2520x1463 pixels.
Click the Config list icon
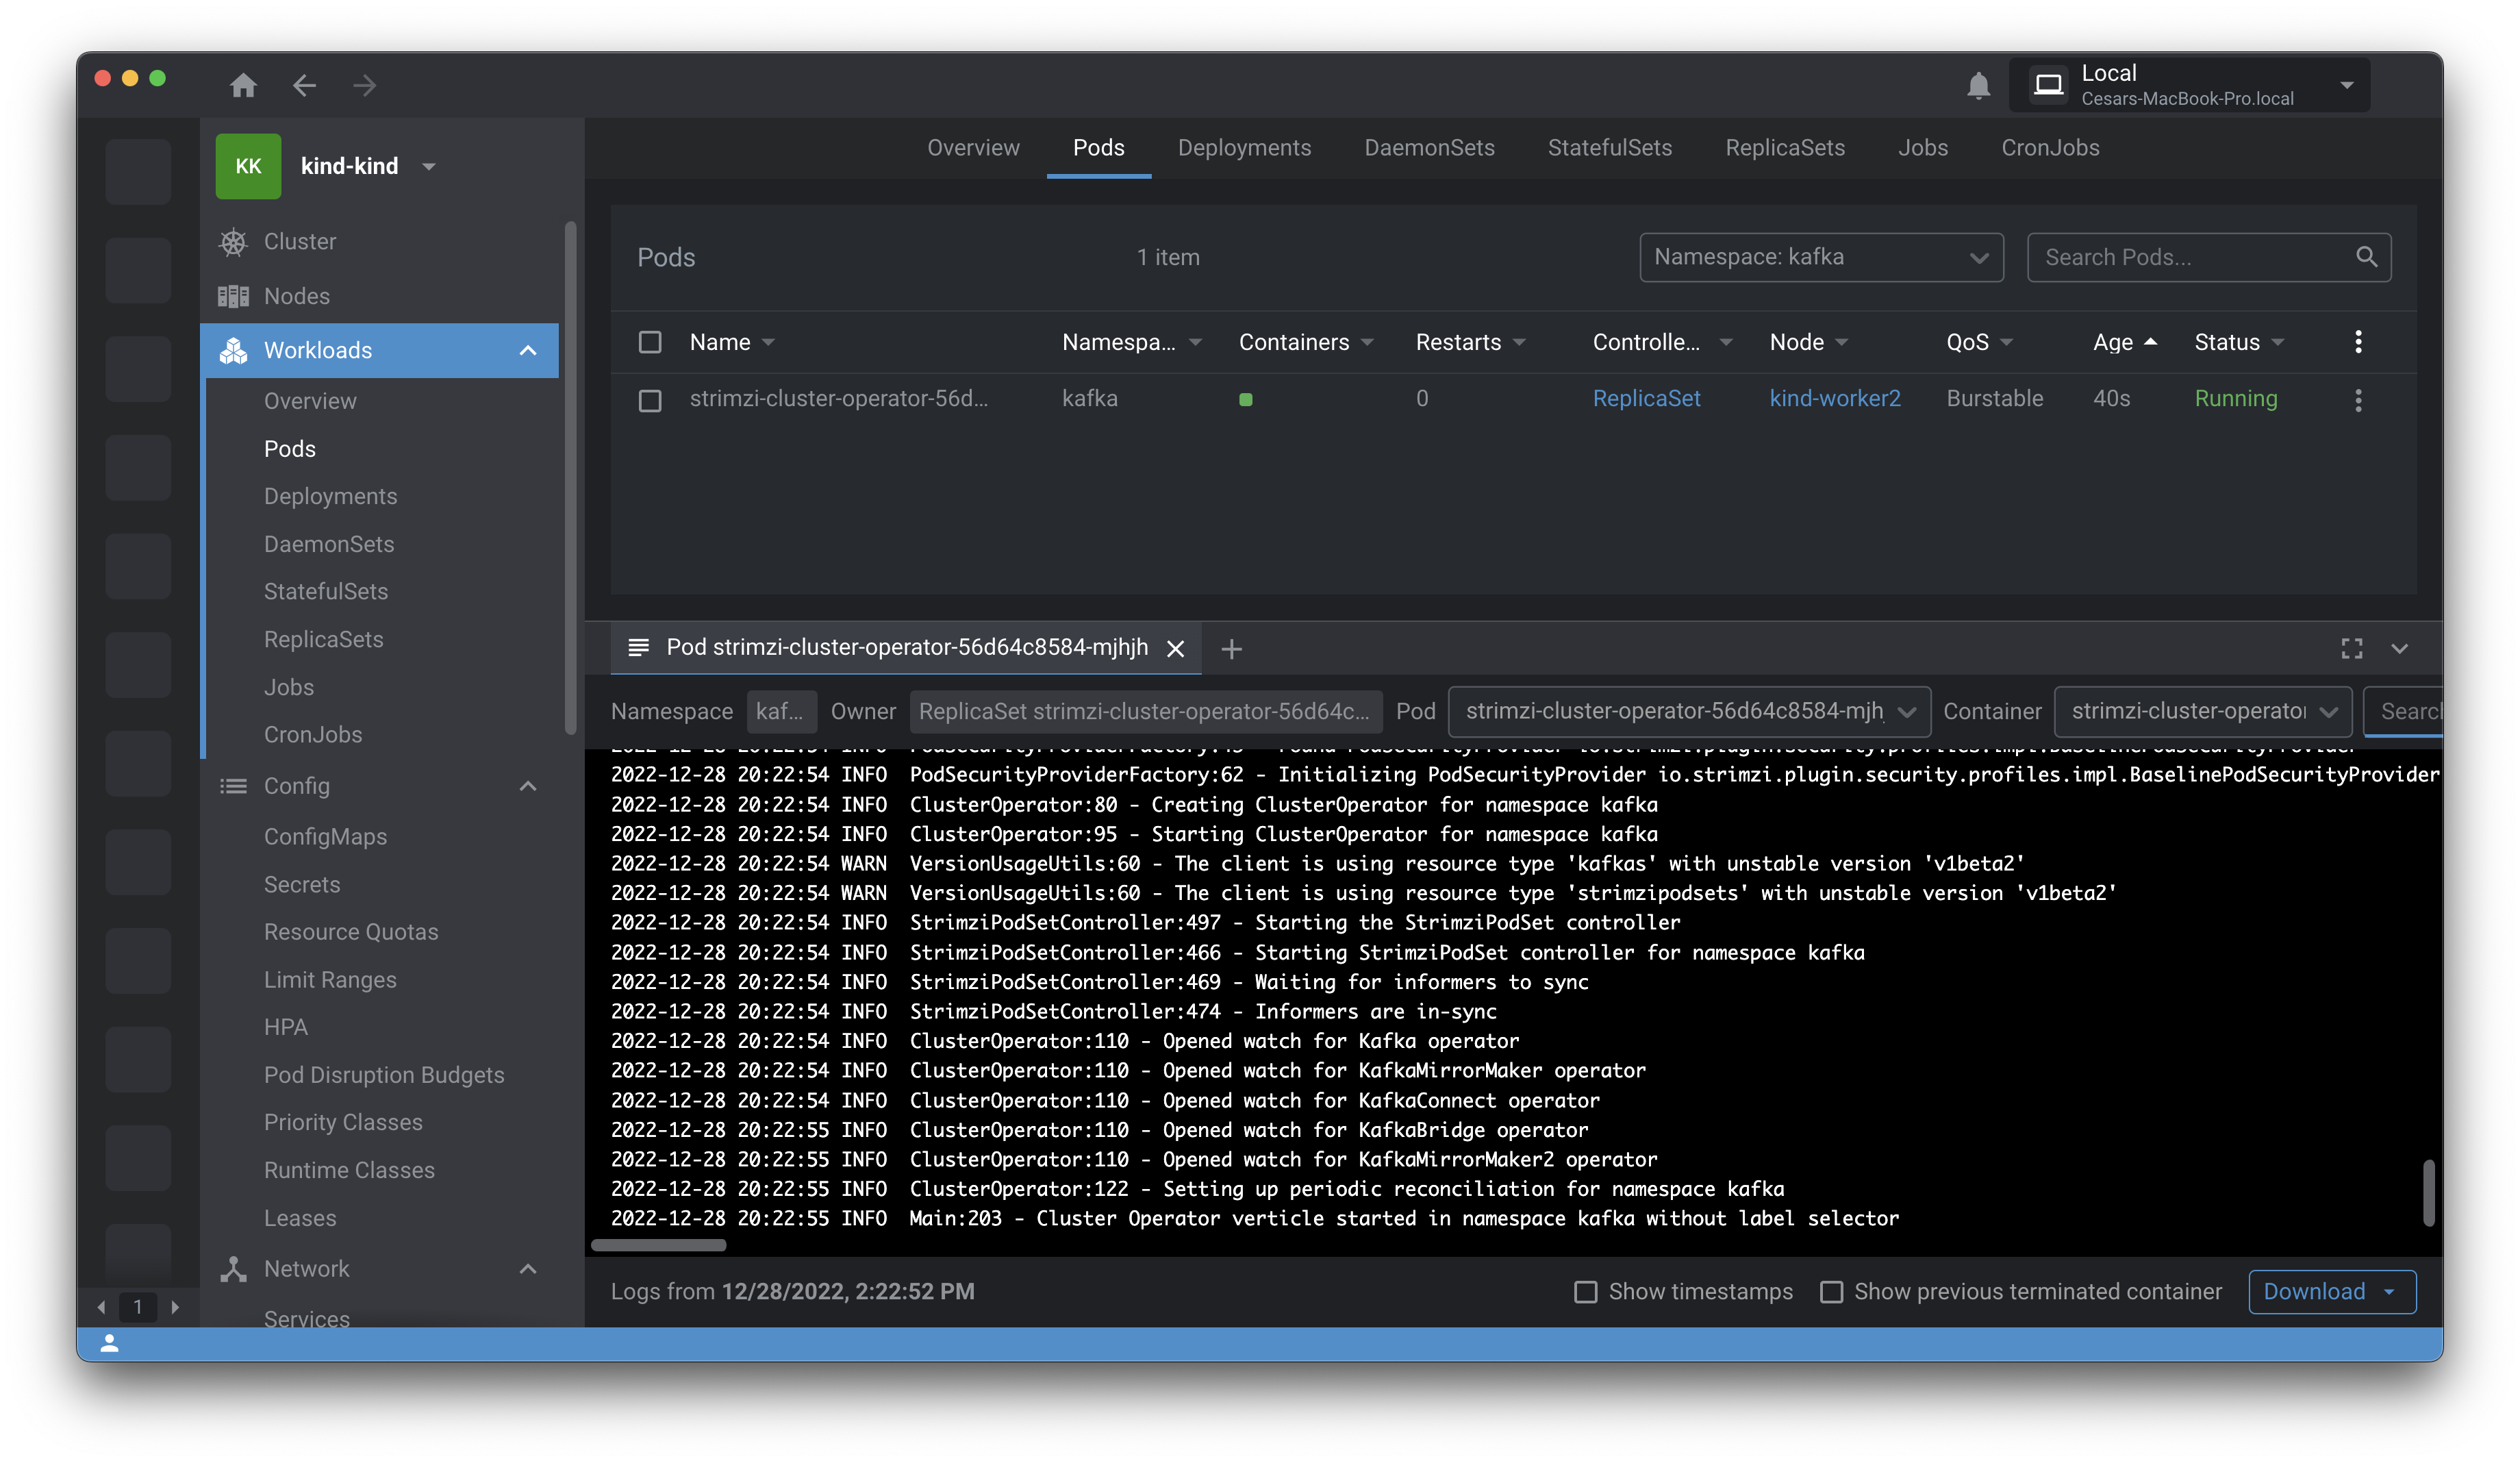pyautogui.click(x=233, y=786)
